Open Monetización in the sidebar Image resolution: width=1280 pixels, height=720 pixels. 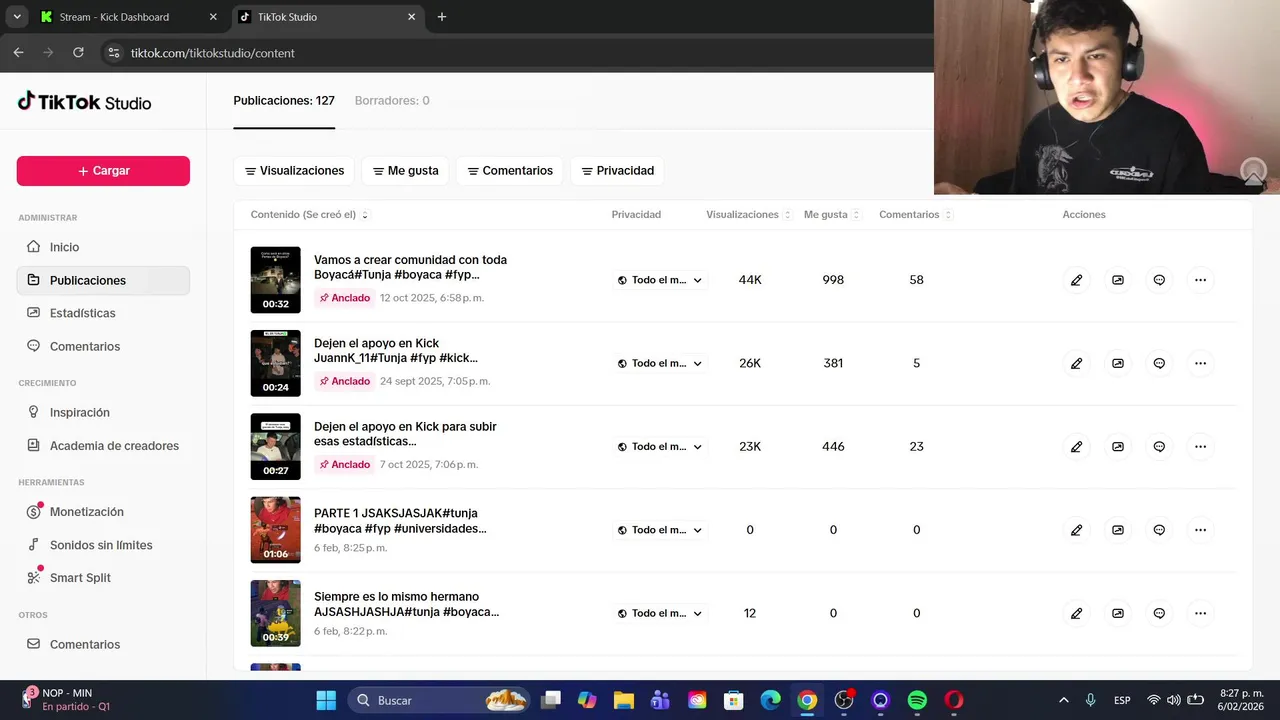103,512
